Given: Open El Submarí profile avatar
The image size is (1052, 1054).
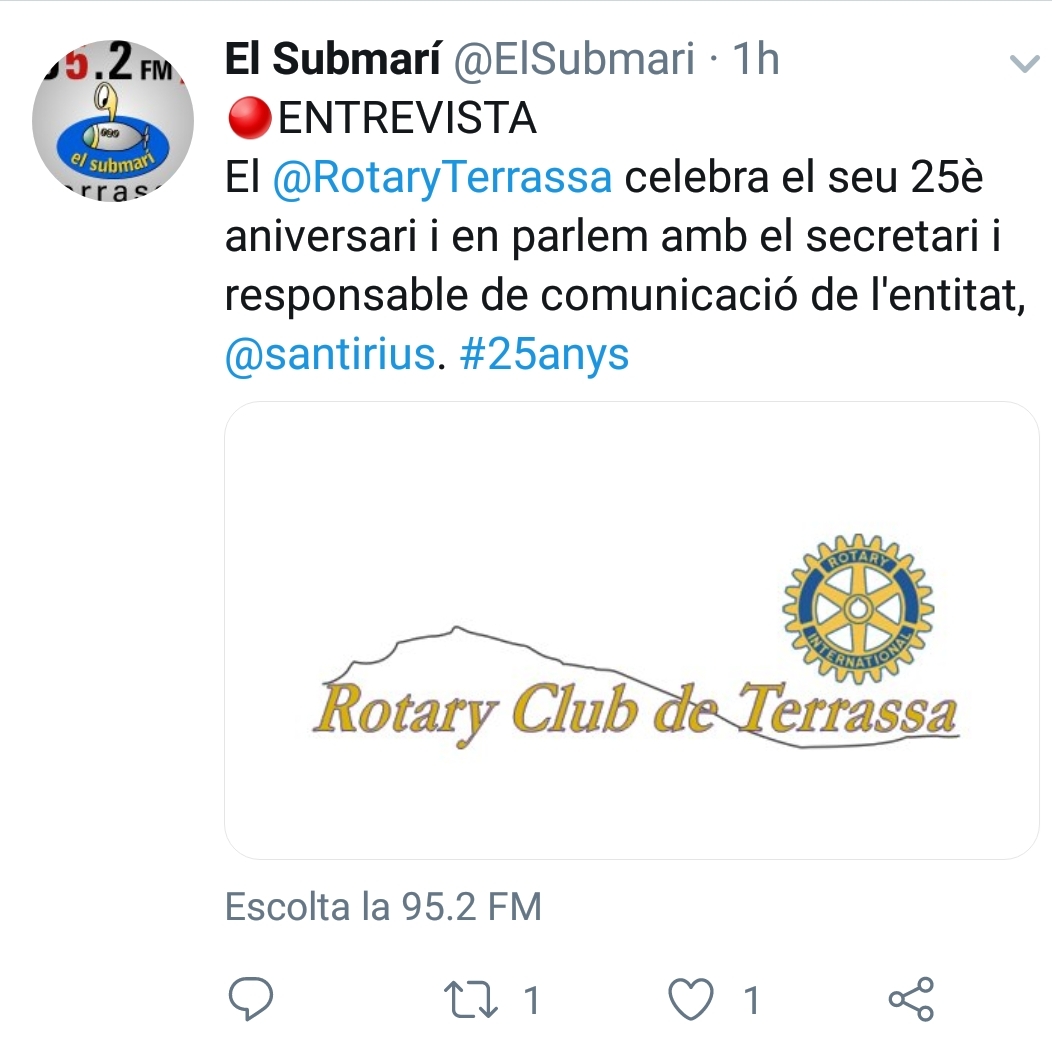Looking at the screenshot, I should point(113,120).
